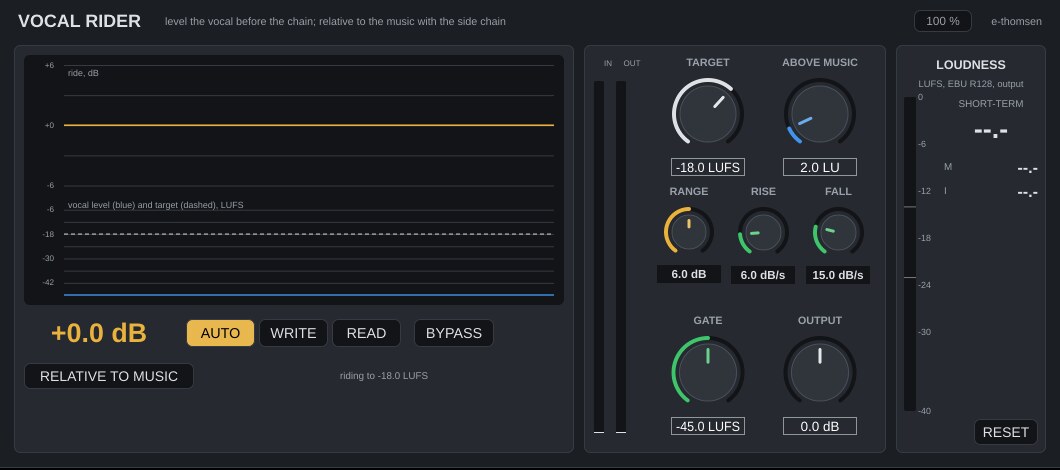The image size is (1060, 470).
Task: Click the M momentary loudness value
Action: click(1027, 169)
